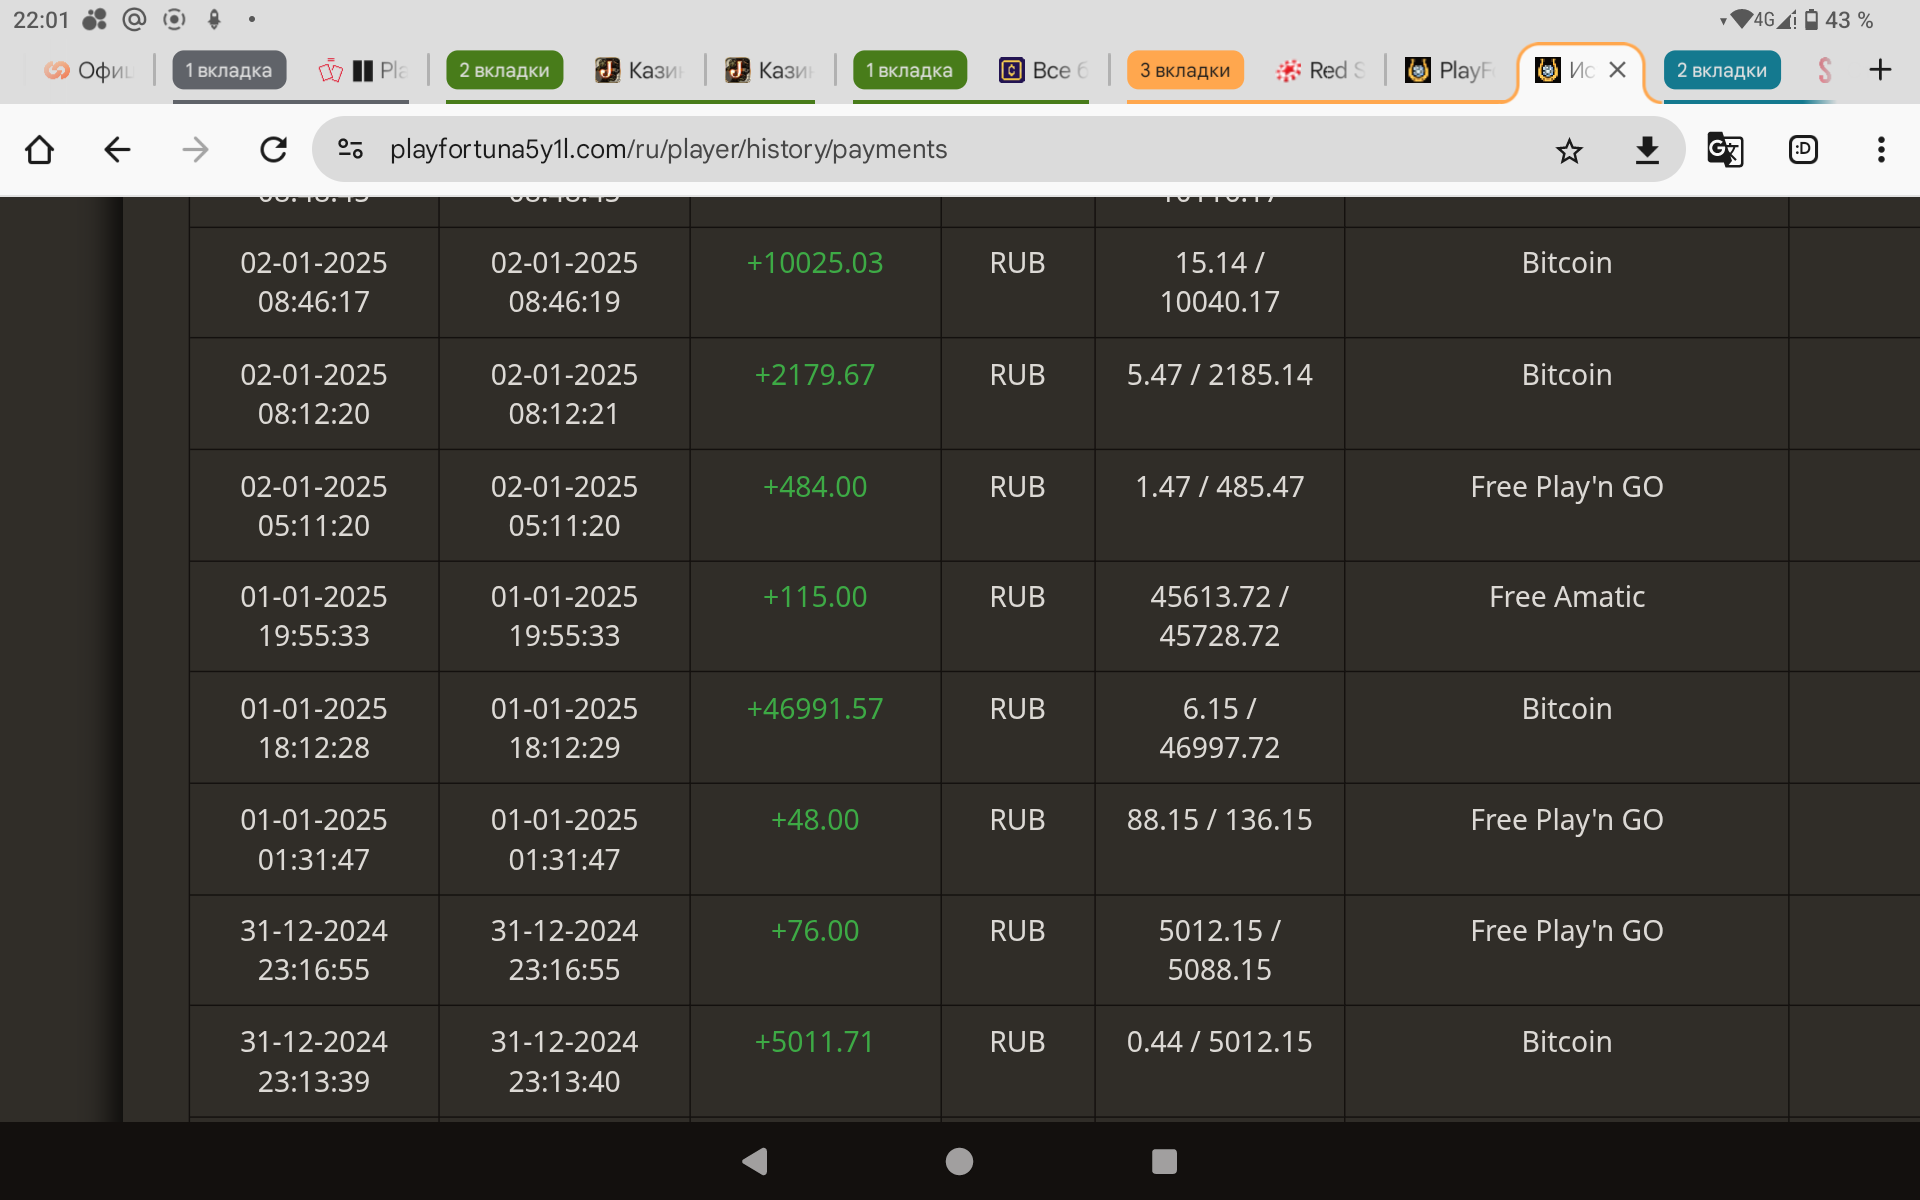Screen dimensions: 1920x1200
Task: Close the current active tab
Action: click(x=1617, y=70)
